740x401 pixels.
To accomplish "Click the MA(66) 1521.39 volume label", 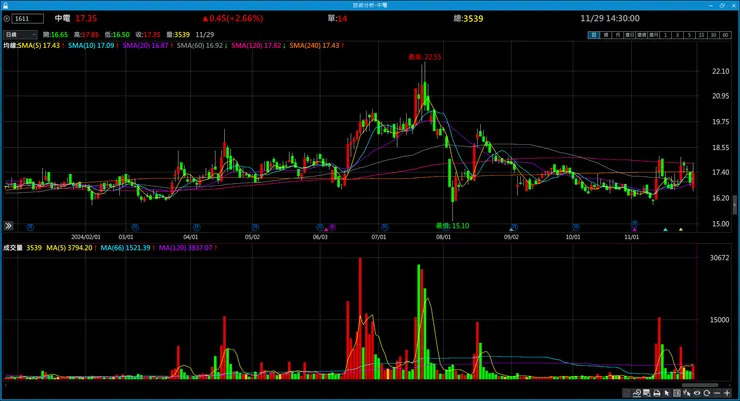I will coord(126,248).
